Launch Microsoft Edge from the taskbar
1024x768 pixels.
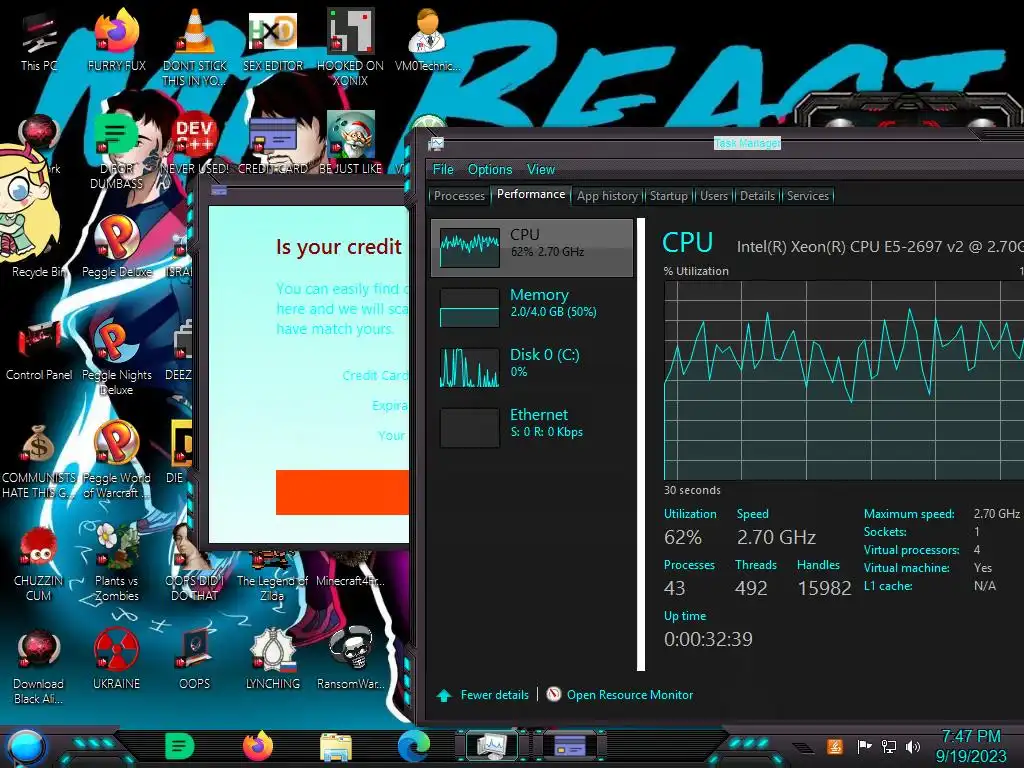tap(414, 746)
